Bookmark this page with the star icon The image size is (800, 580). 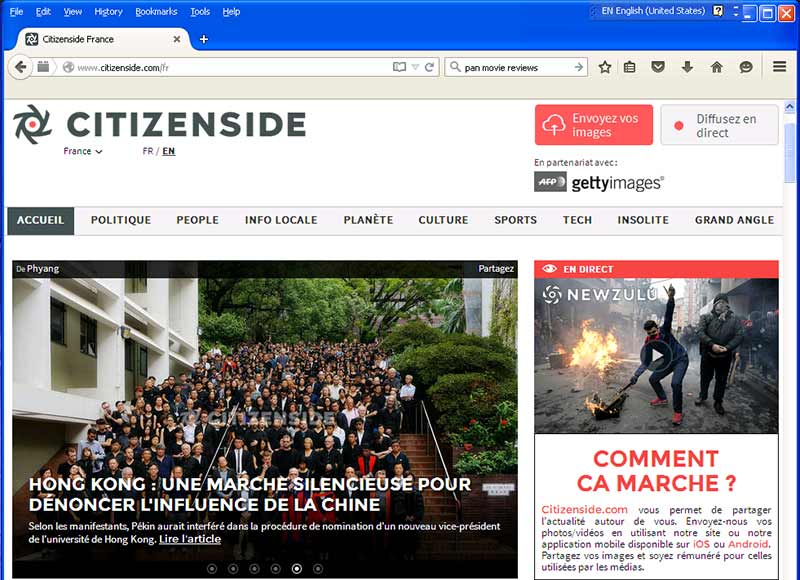point(605,67)
